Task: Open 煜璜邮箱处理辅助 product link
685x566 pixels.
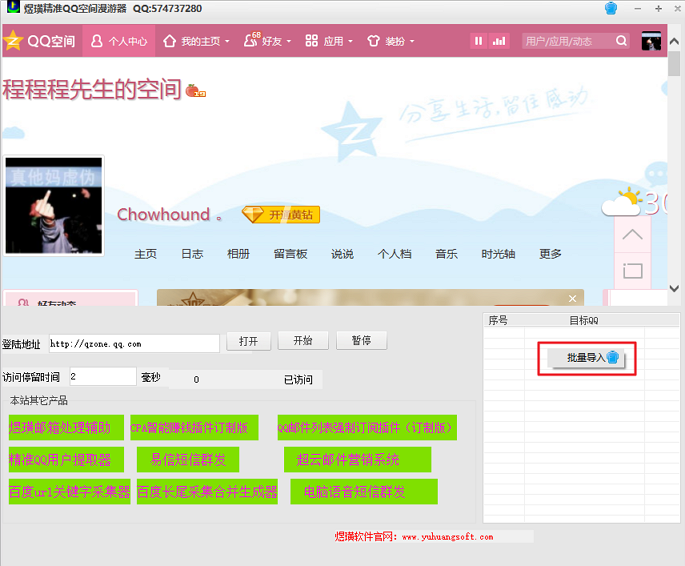Action: (x=66, y=428)
